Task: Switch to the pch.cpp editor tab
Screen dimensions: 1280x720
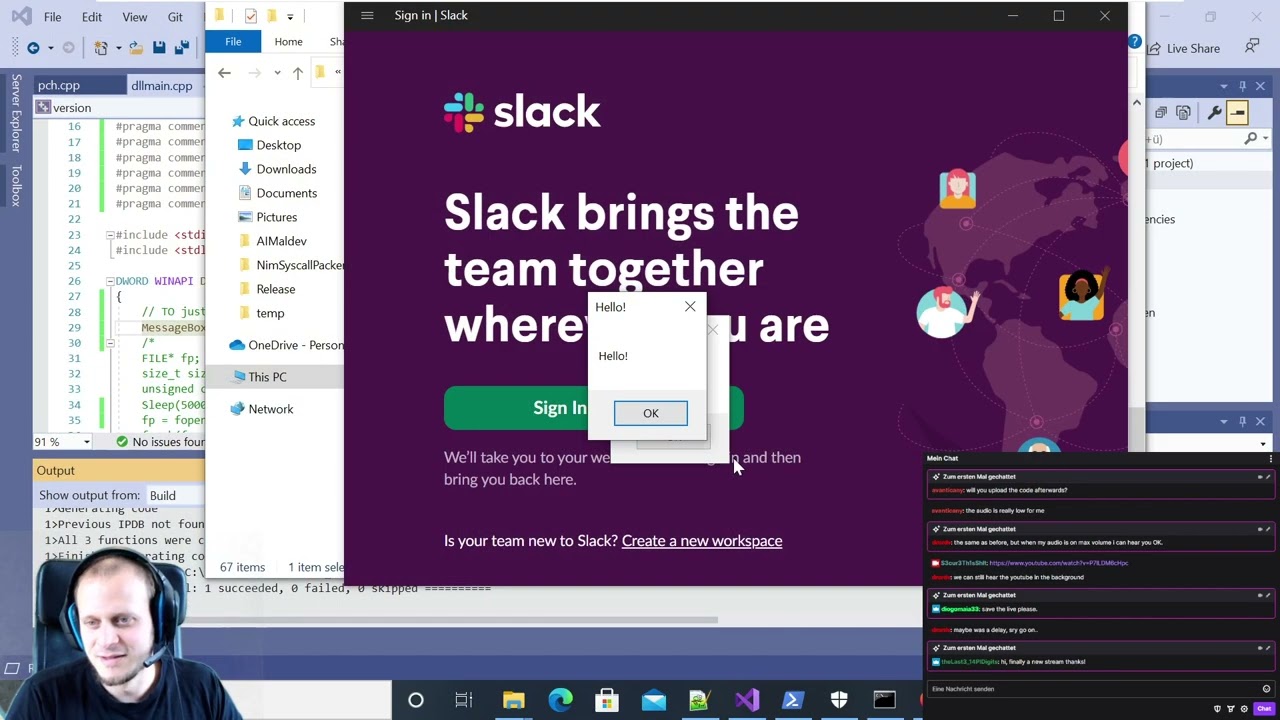Action: 59,86
